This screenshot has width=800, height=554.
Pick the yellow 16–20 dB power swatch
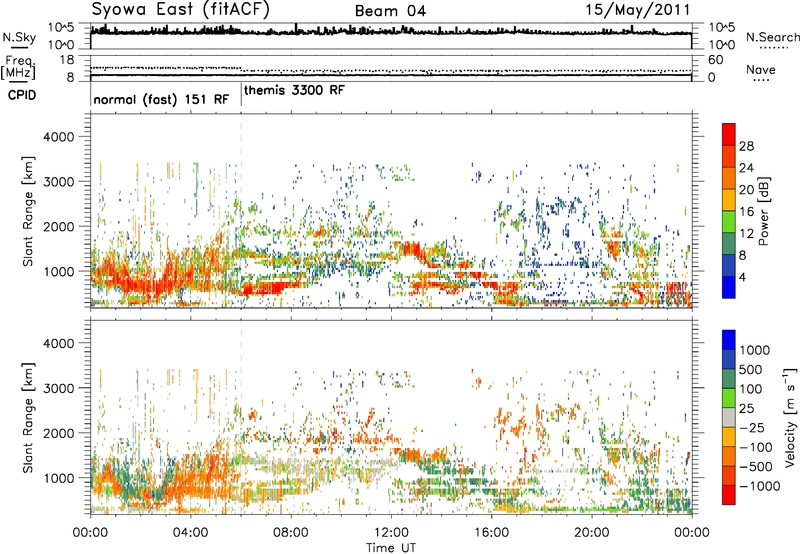pyautogui.click(x=729, y=200)
